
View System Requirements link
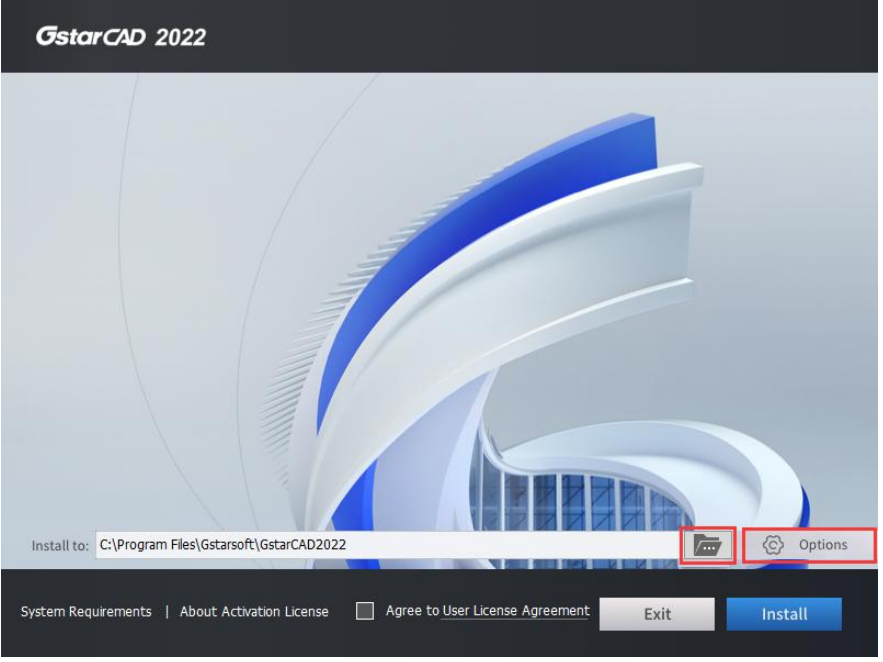coord(87,614)
